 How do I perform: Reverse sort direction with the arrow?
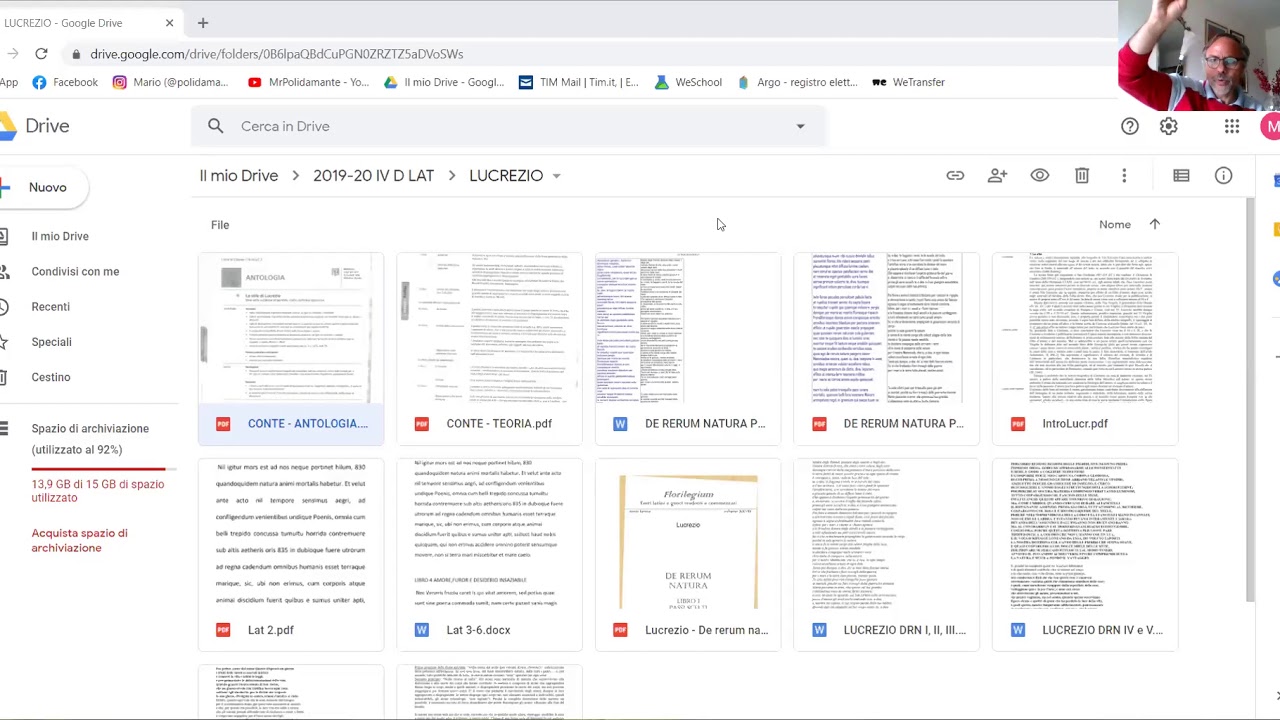click(1155, 224)
